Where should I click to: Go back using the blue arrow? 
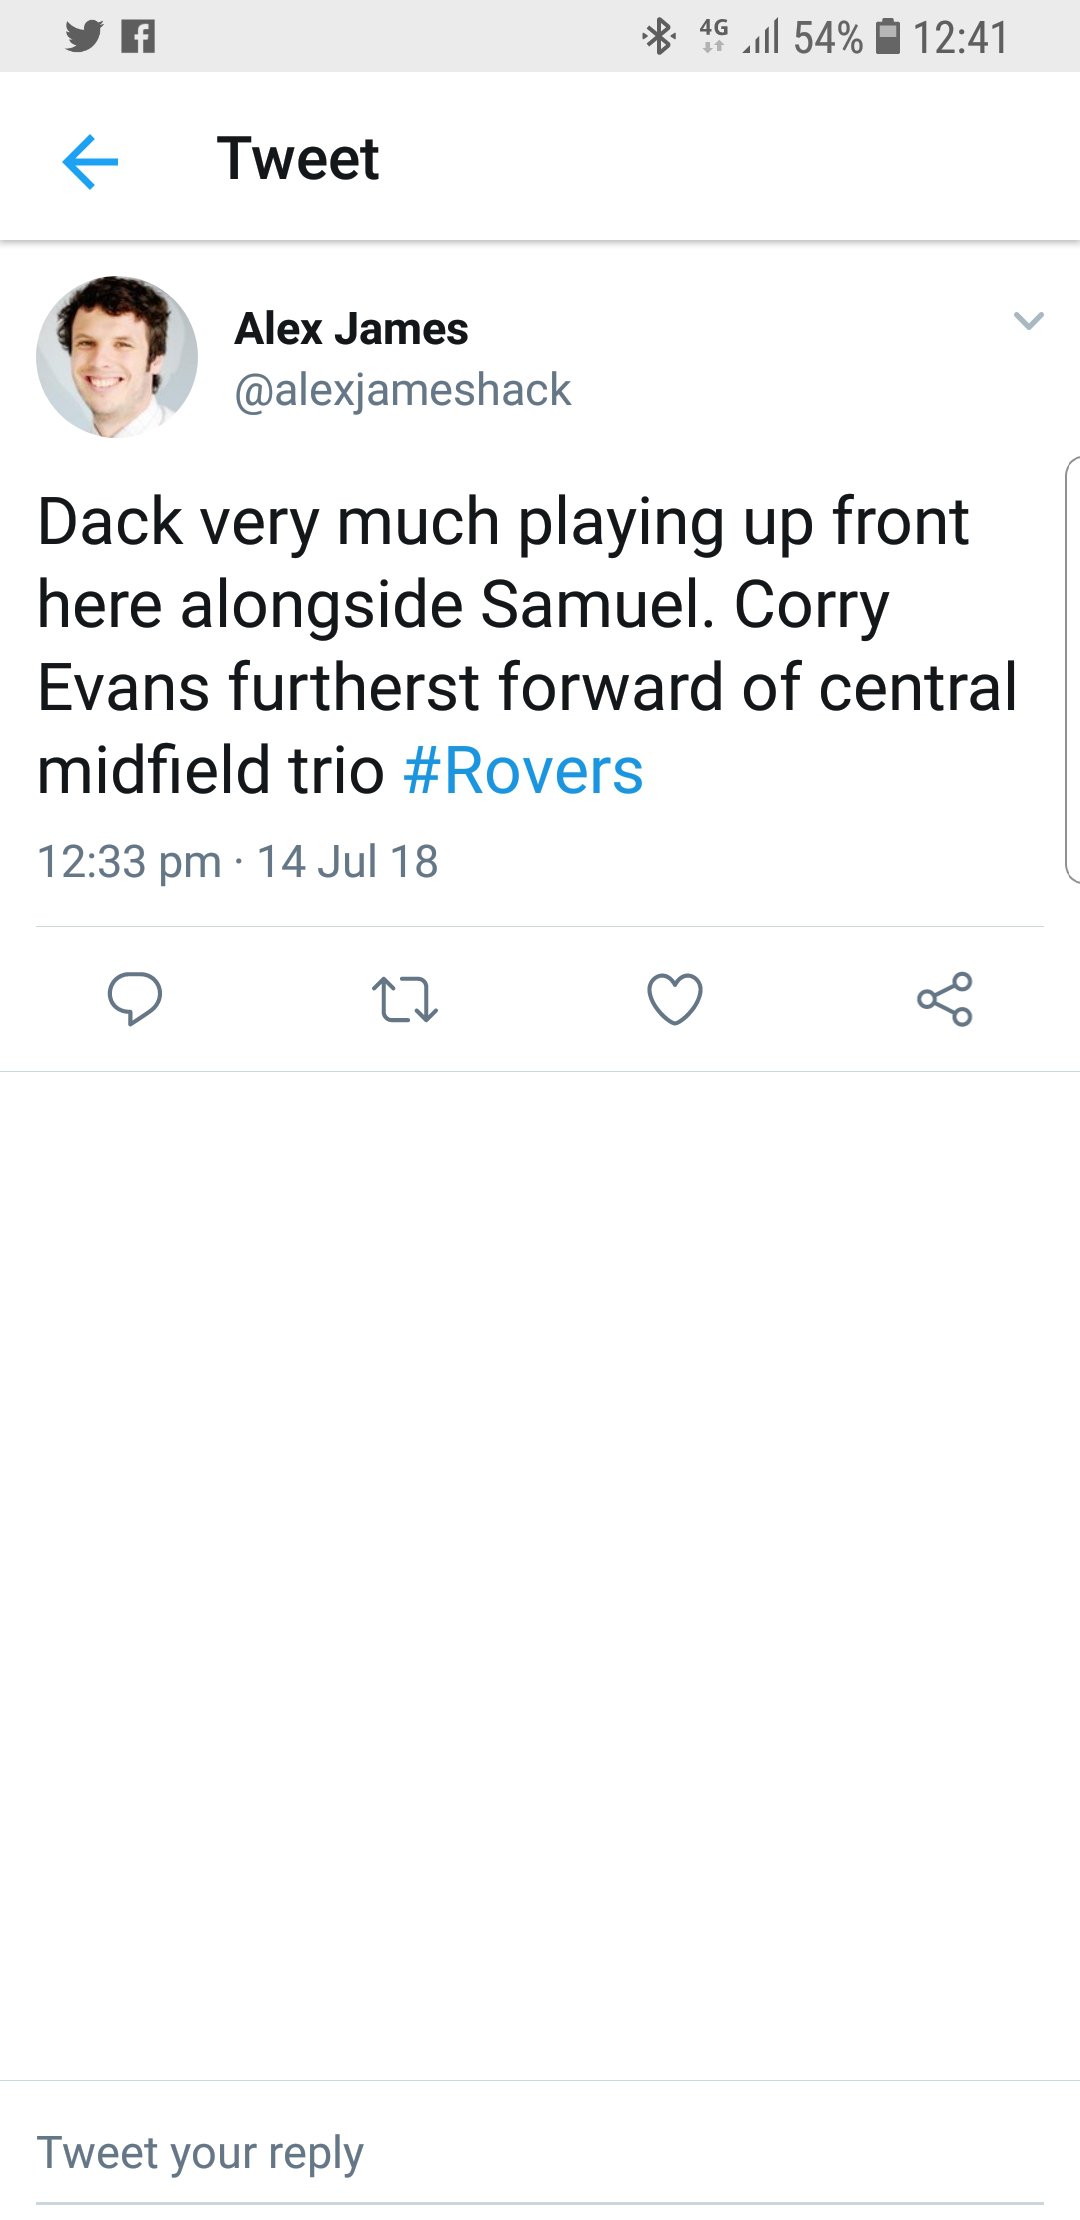click(x=90, y=161)
